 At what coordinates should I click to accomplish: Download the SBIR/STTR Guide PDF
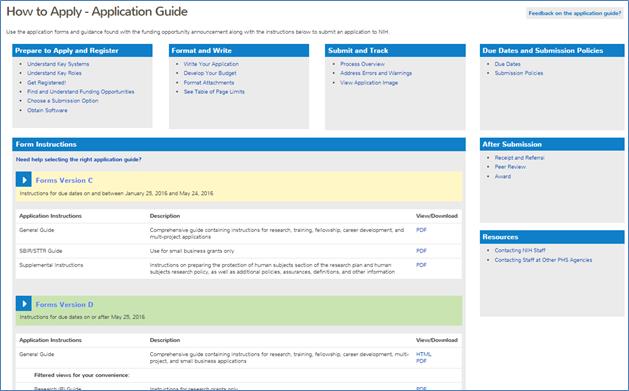click(421, 251)
